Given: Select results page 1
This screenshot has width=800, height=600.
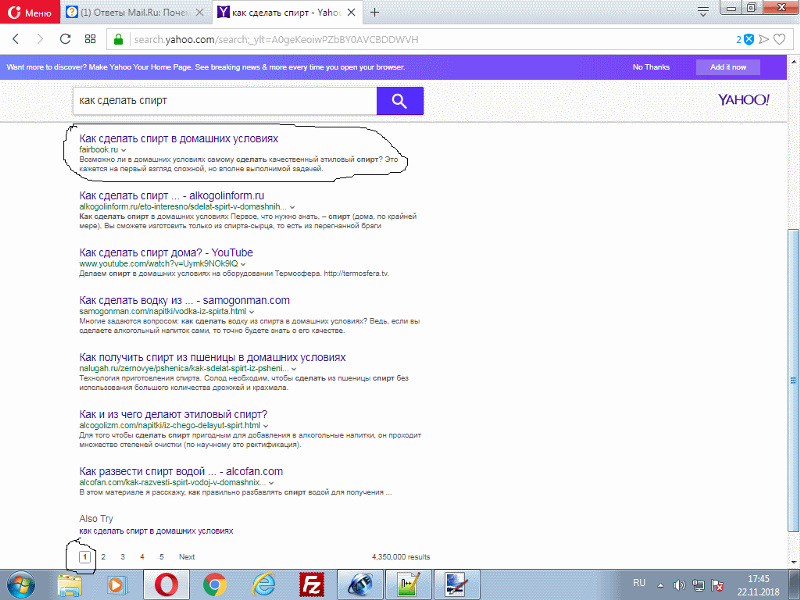Looking at the screenshot, I should coord(85,557).
